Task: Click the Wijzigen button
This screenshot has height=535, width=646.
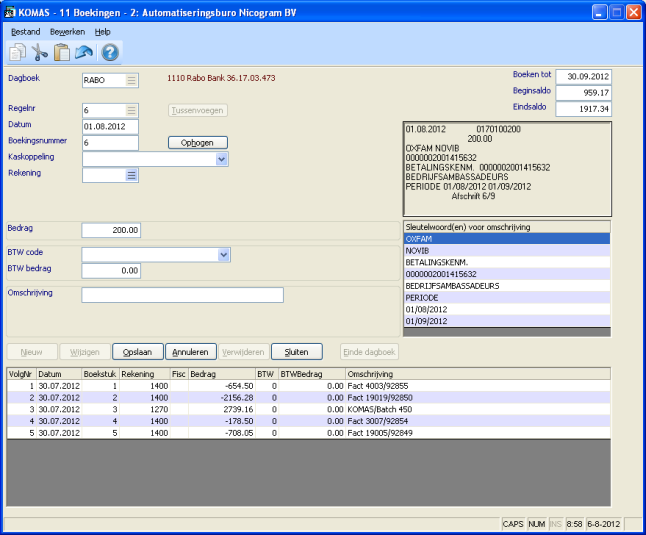Action: (x=85, y=352)
